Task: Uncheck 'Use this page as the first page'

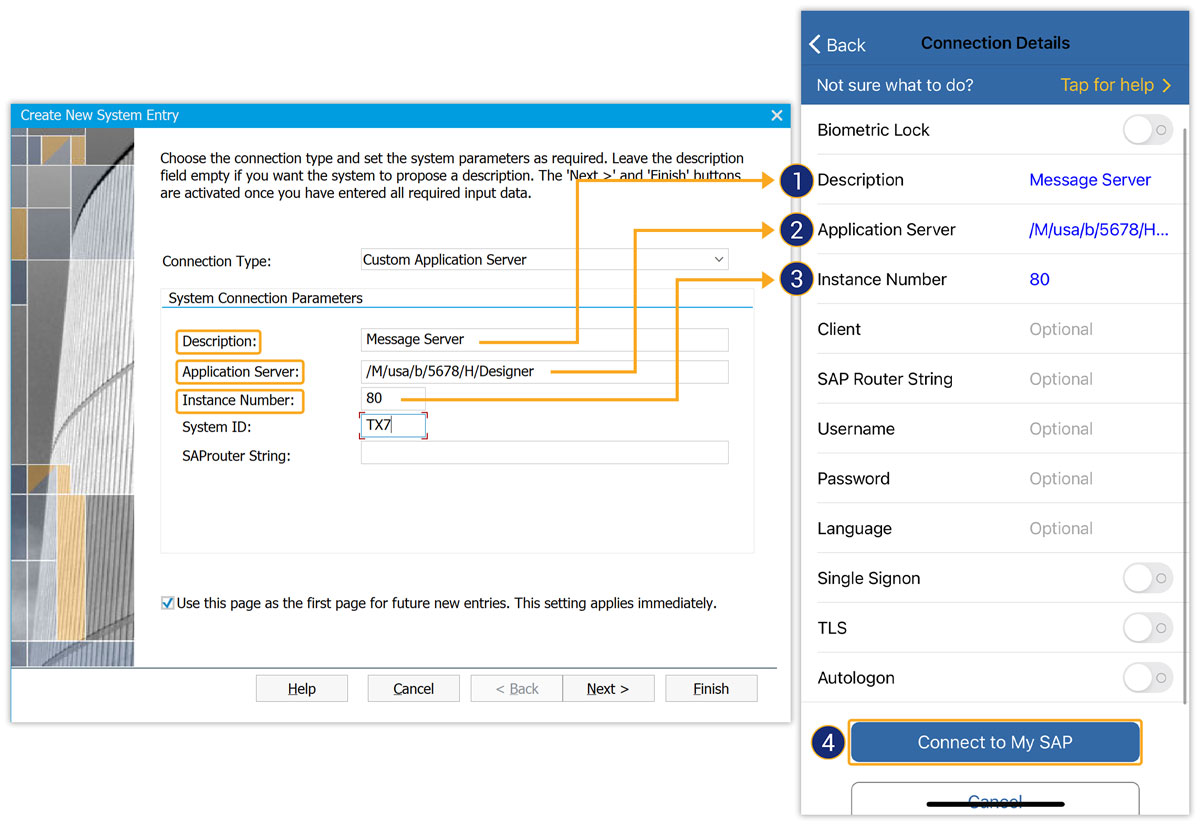Action: tap(168, 603)
